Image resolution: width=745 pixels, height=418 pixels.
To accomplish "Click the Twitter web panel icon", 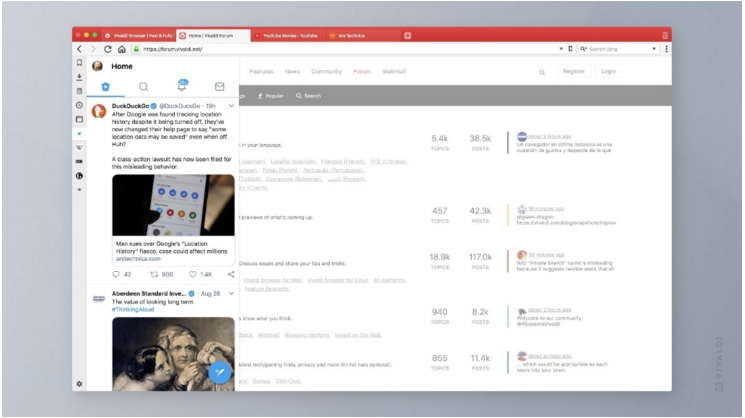I will 79,132.
